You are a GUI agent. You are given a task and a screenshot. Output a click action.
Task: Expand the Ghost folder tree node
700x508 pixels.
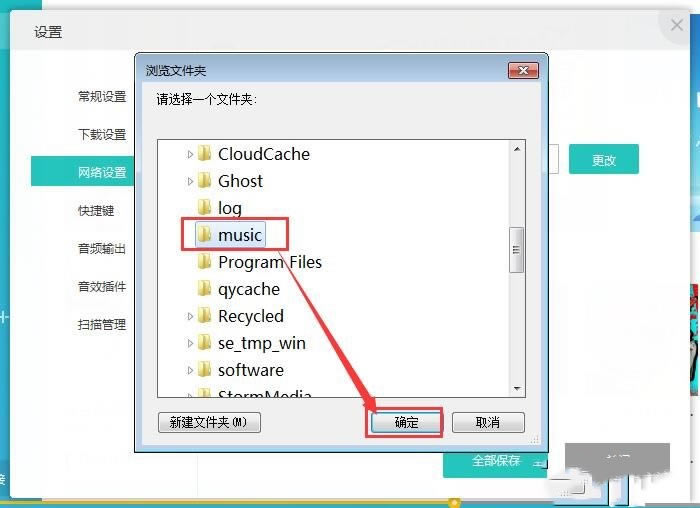pos(191,181)
